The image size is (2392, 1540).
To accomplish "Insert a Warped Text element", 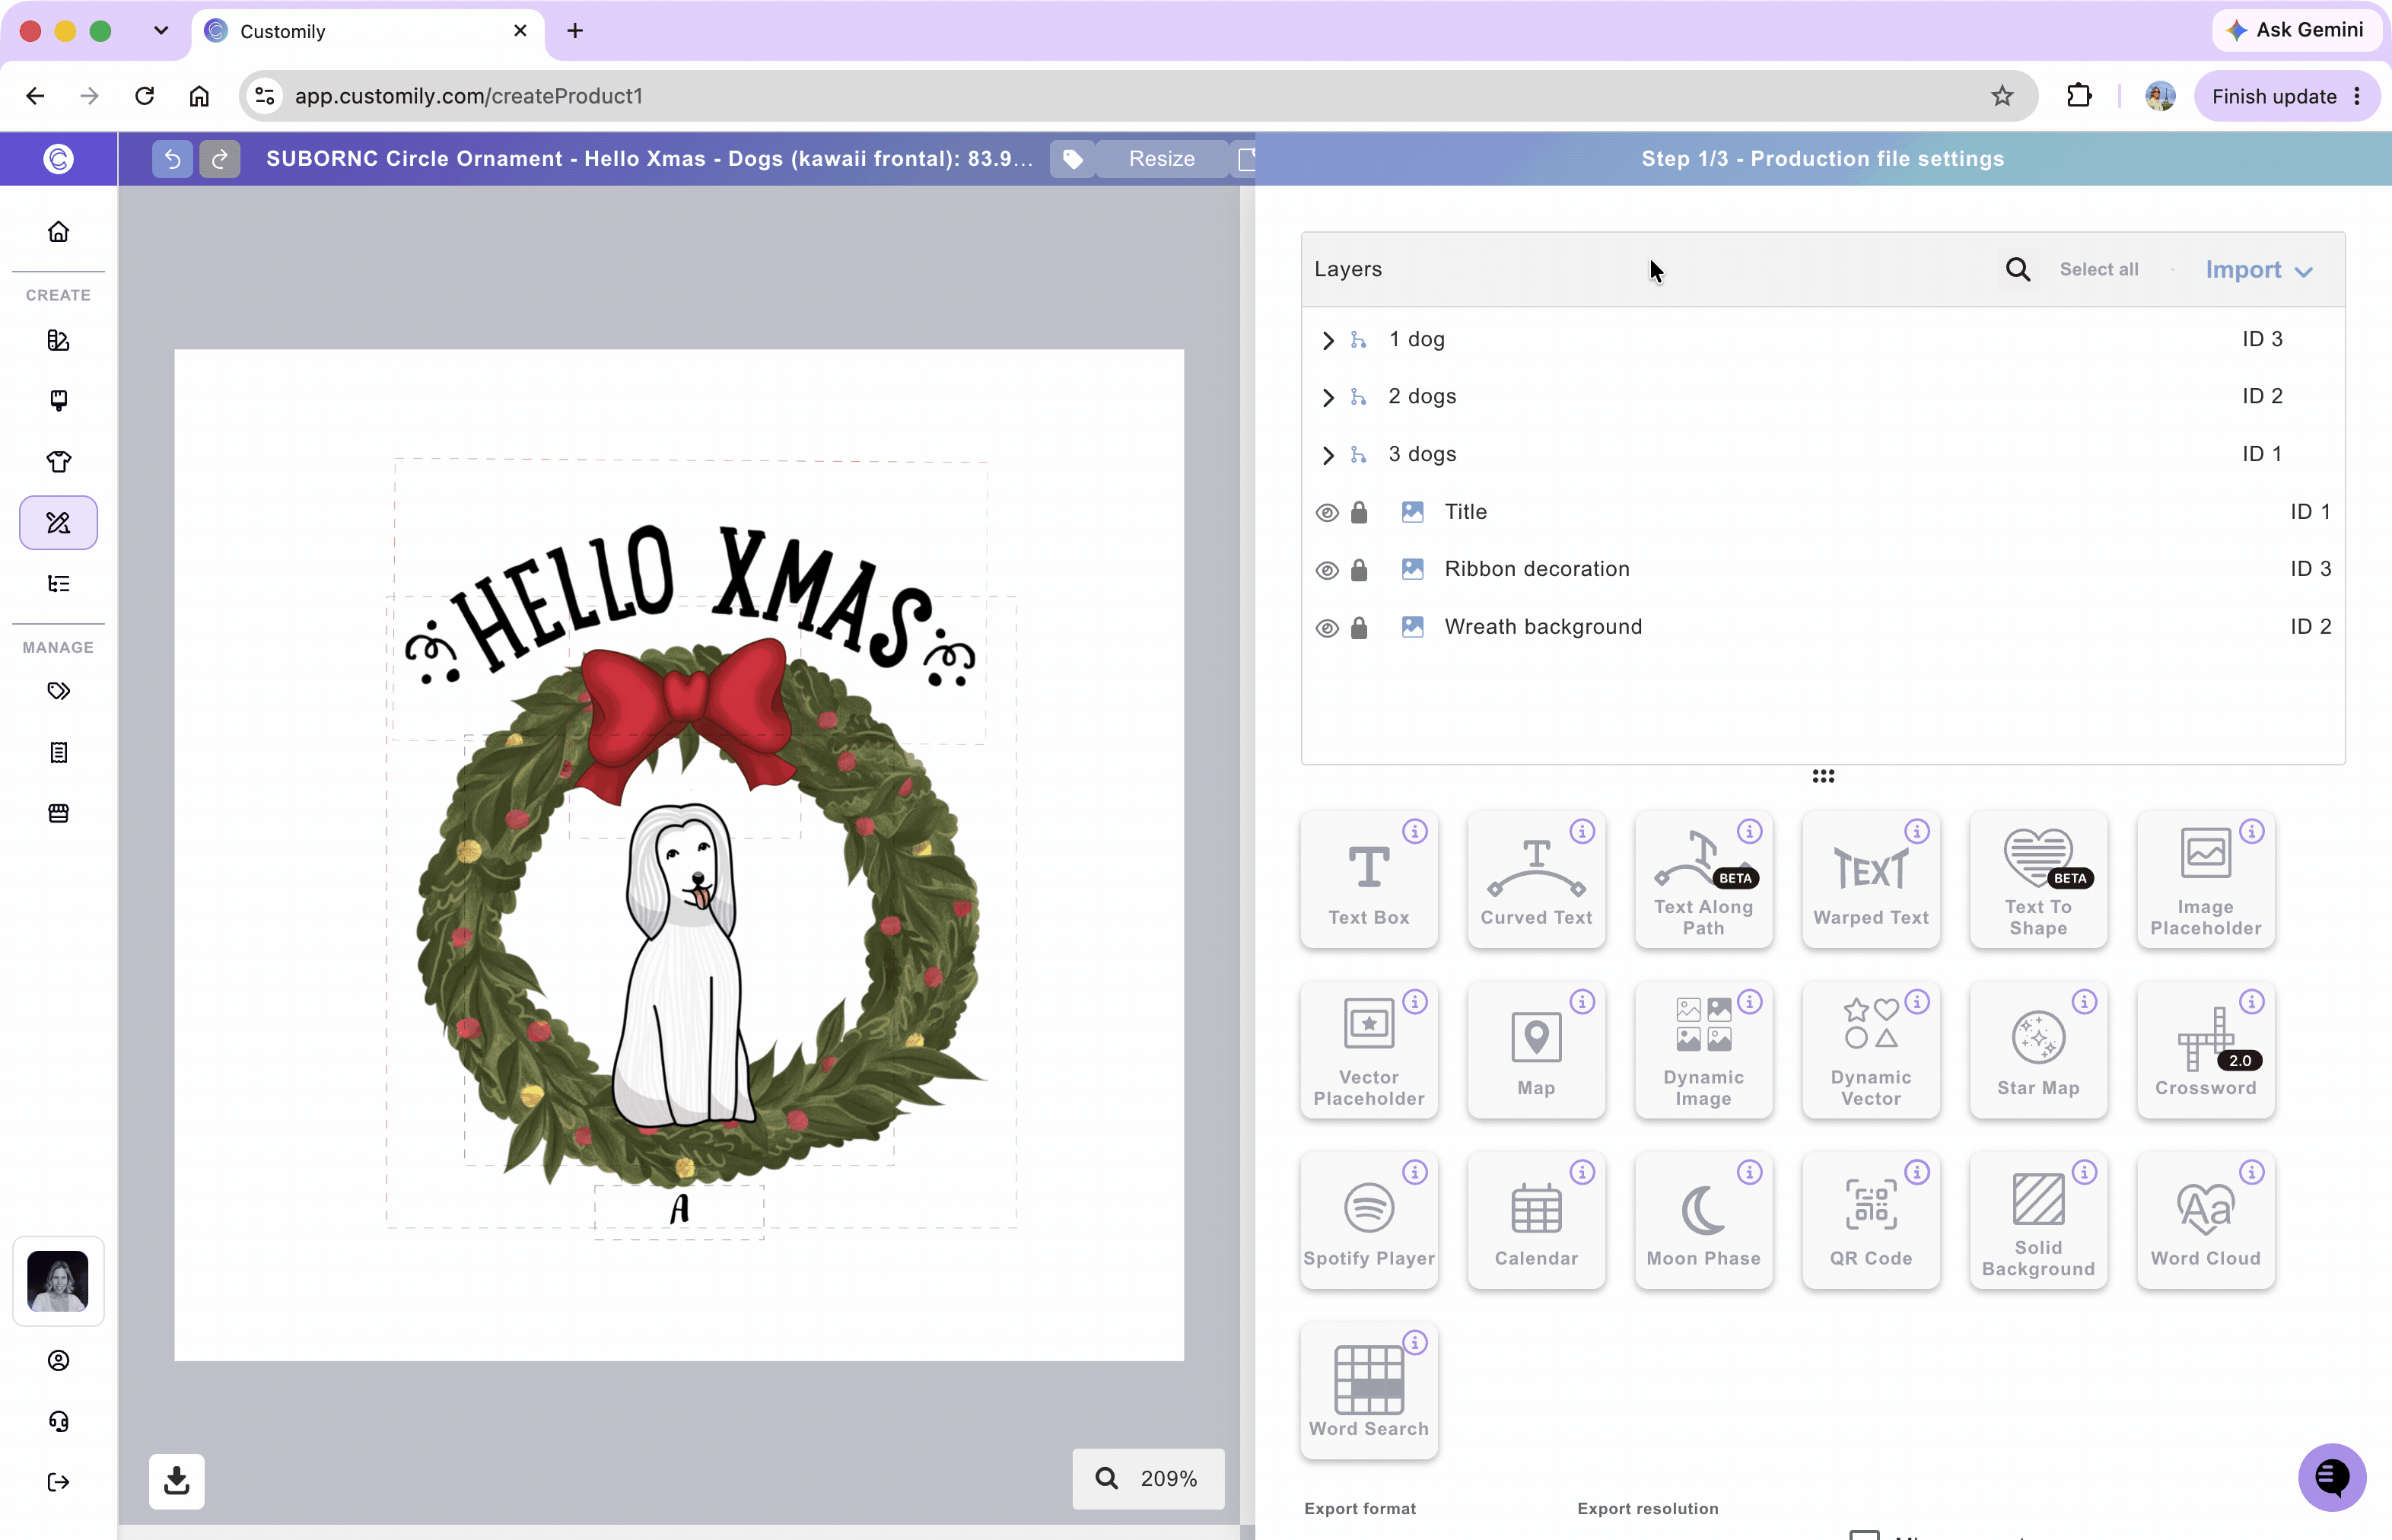I will point(1871,879).
